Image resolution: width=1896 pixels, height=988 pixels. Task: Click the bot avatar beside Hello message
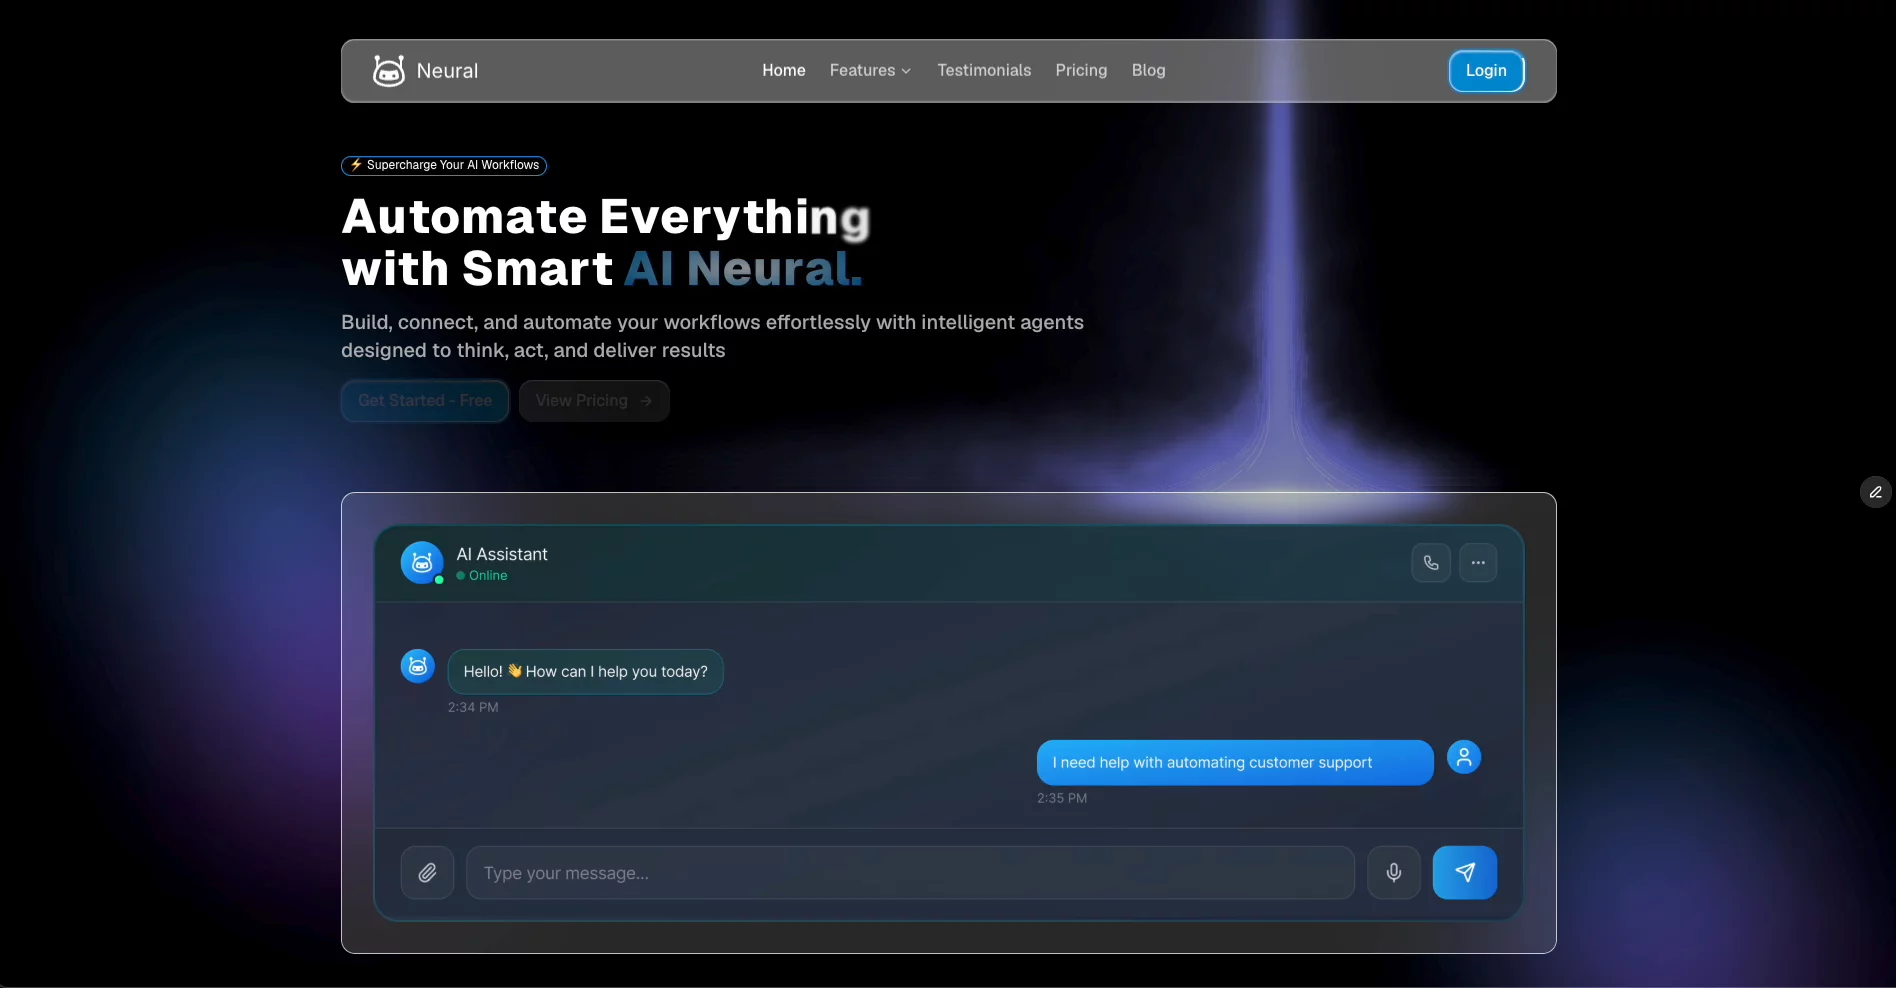pos(418,666)
